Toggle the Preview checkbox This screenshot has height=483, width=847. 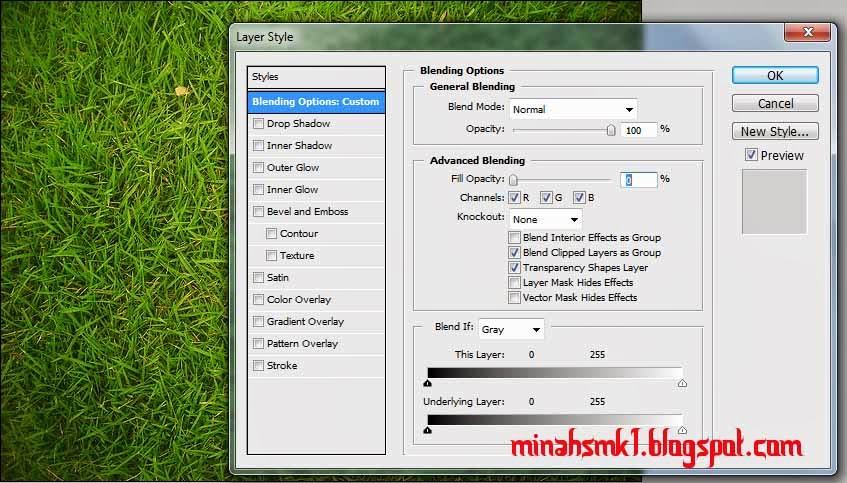click(751, 155)
